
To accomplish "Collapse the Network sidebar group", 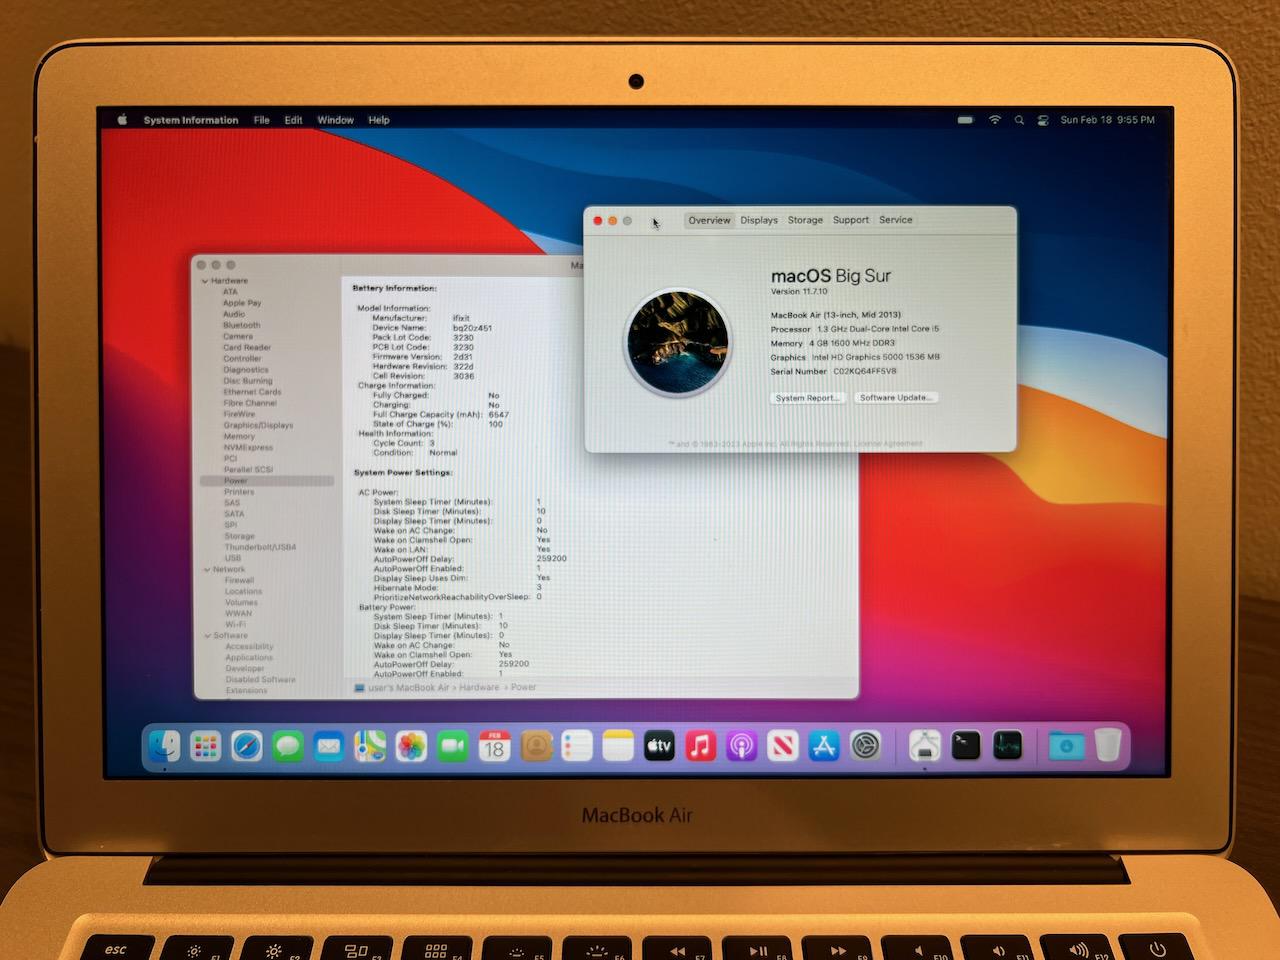I will pyautogui.click(x=207, y=570).
